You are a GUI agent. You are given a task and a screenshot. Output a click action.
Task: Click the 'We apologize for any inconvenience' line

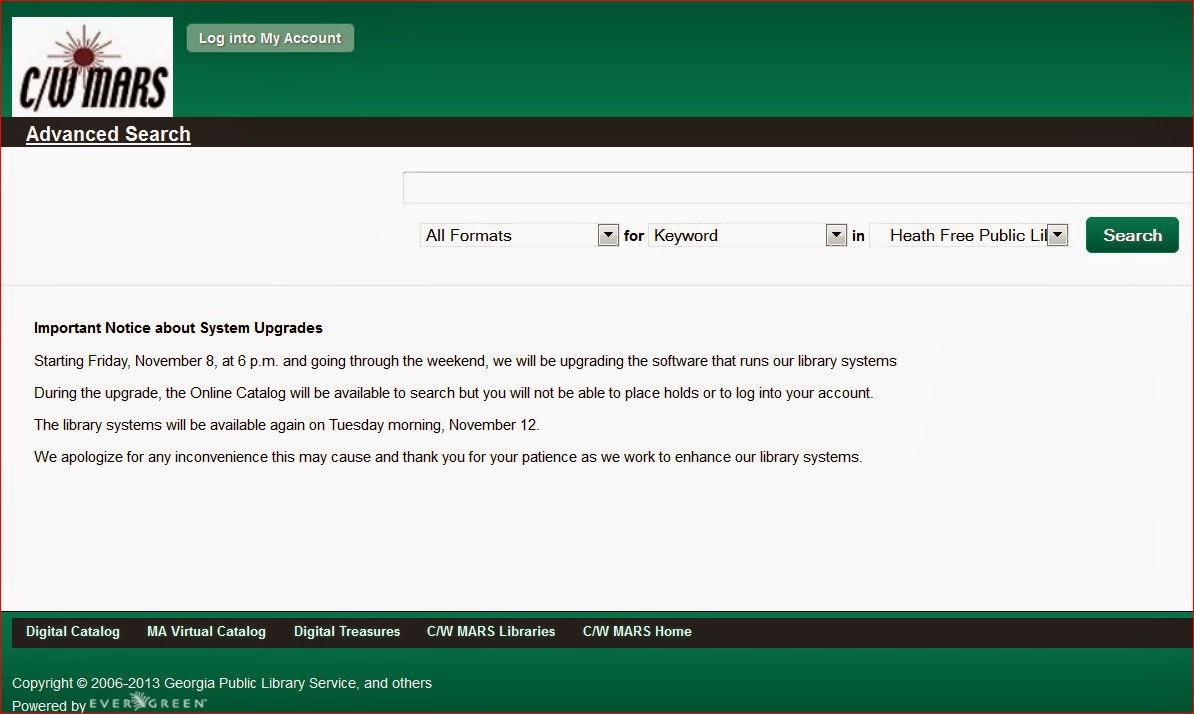coord(448,457)
